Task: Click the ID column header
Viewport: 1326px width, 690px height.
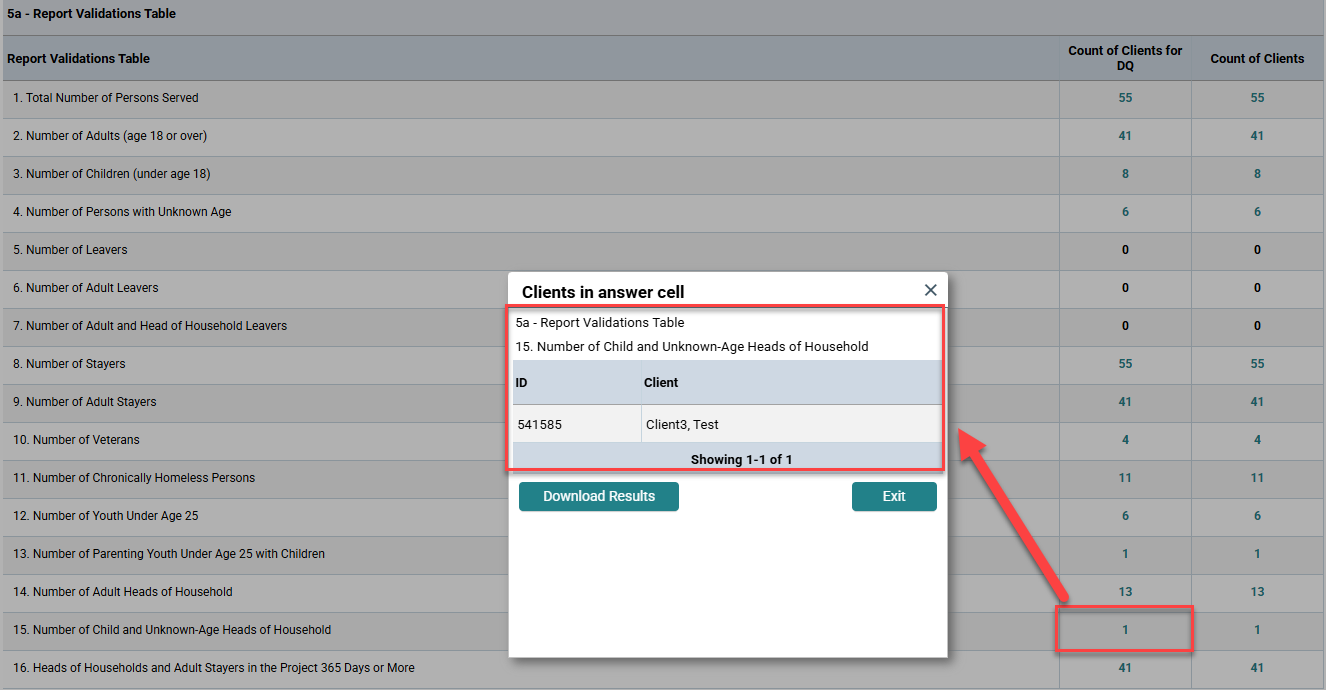Action: 521,383
